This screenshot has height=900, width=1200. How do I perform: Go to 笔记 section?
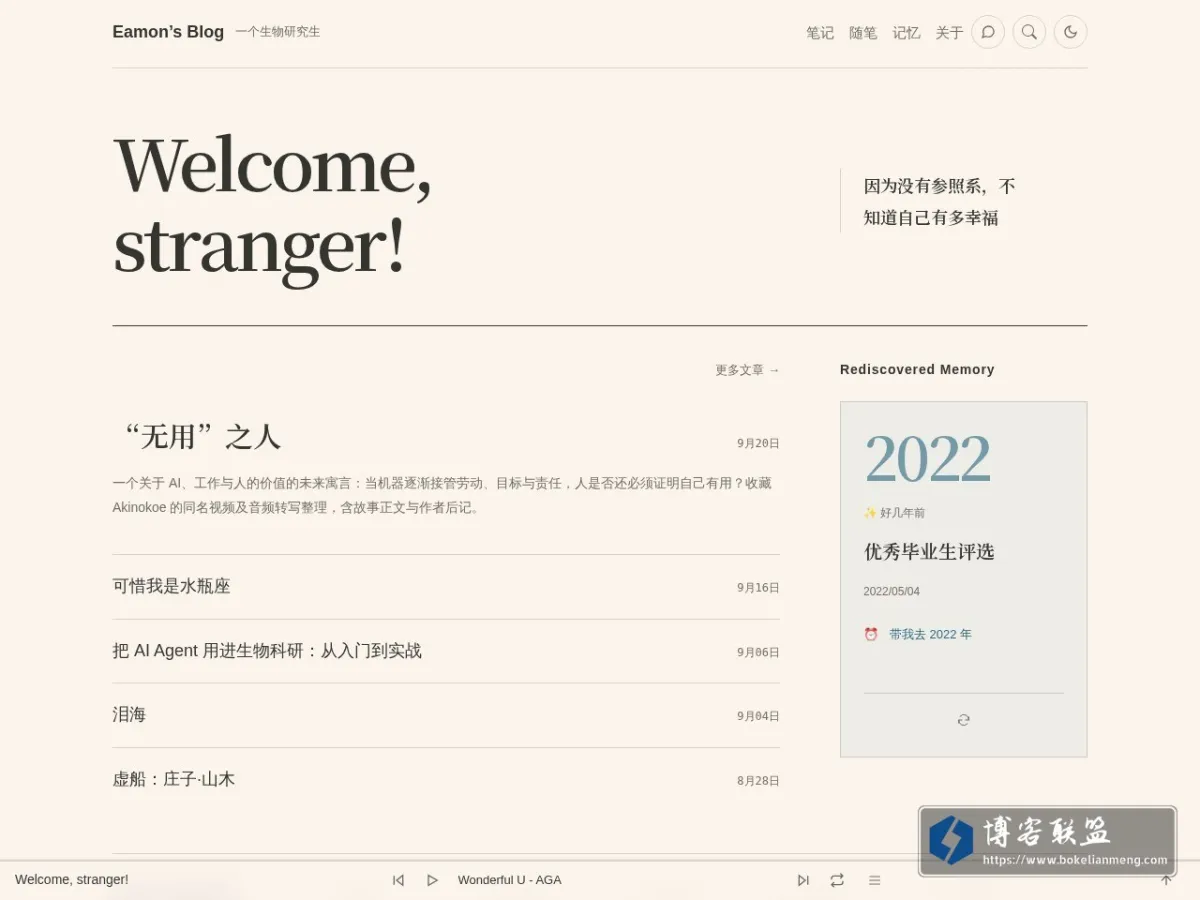[820, 33]
